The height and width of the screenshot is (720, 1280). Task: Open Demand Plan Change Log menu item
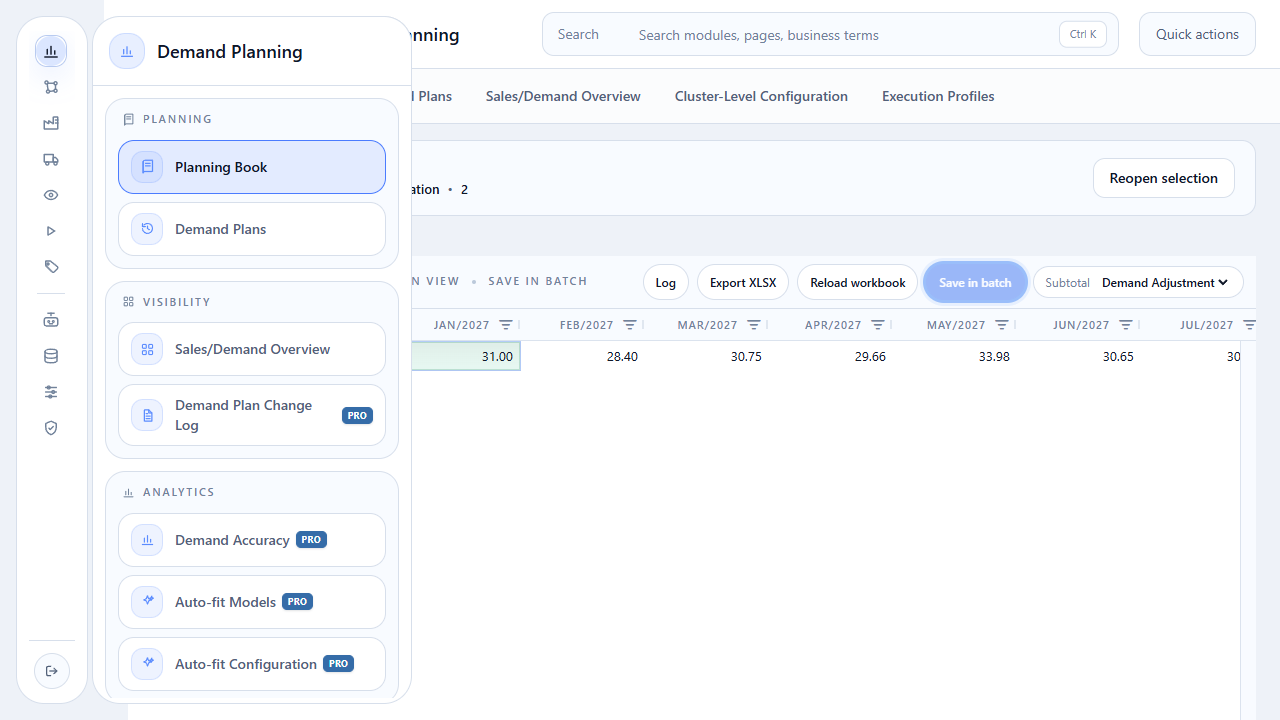[x=252, y=415]
